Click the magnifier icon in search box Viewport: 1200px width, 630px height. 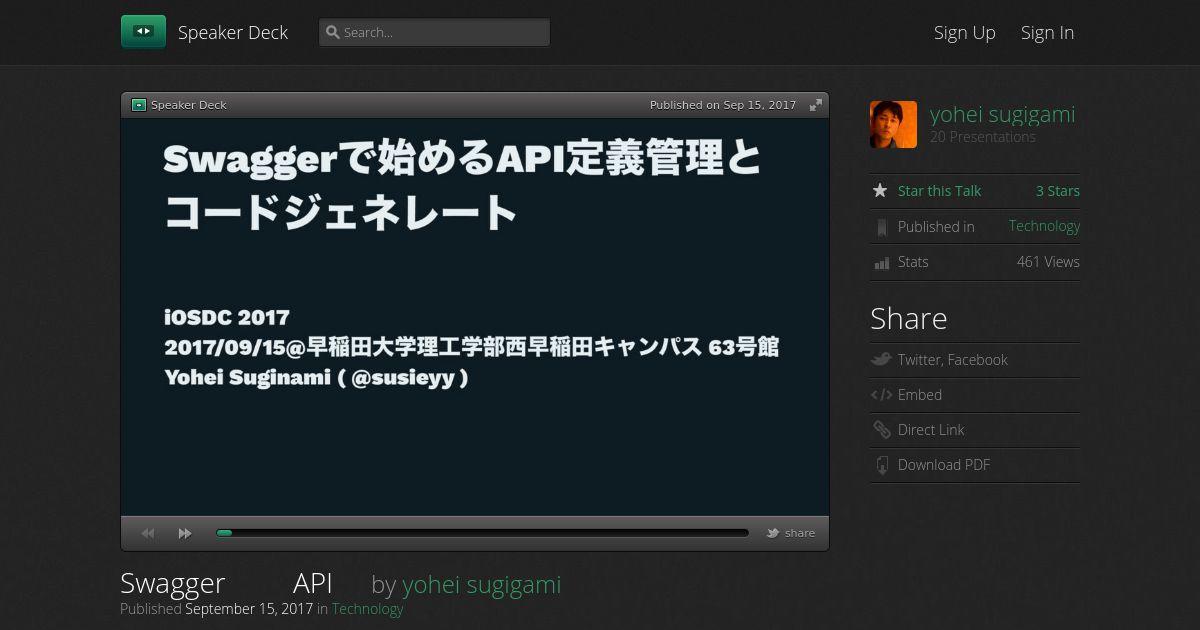click(333, 32)
